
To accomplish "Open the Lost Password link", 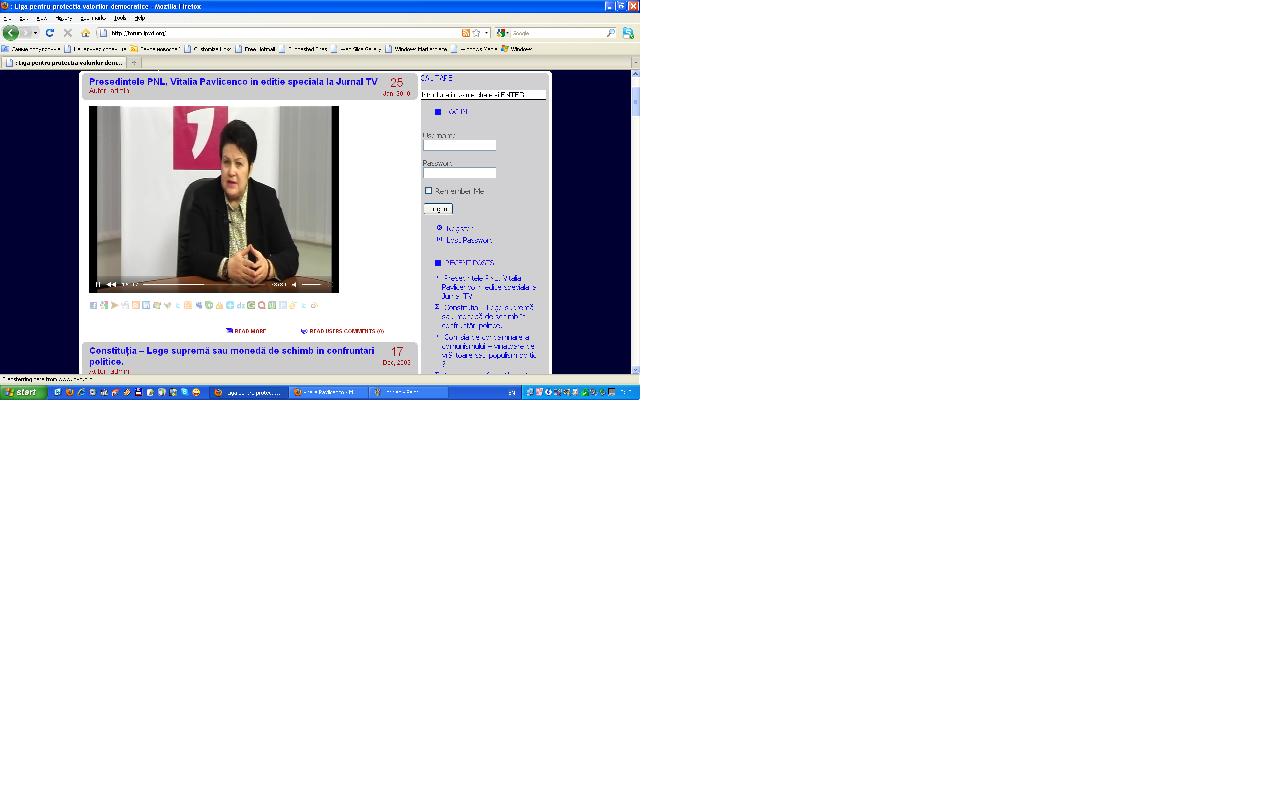I will tap(468, 240).
